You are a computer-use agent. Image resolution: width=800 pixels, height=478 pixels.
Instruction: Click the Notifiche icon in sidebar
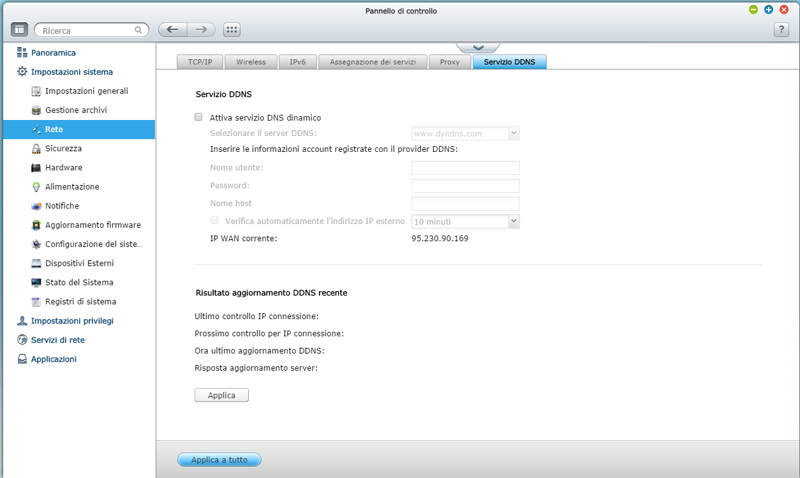point(36,206)
